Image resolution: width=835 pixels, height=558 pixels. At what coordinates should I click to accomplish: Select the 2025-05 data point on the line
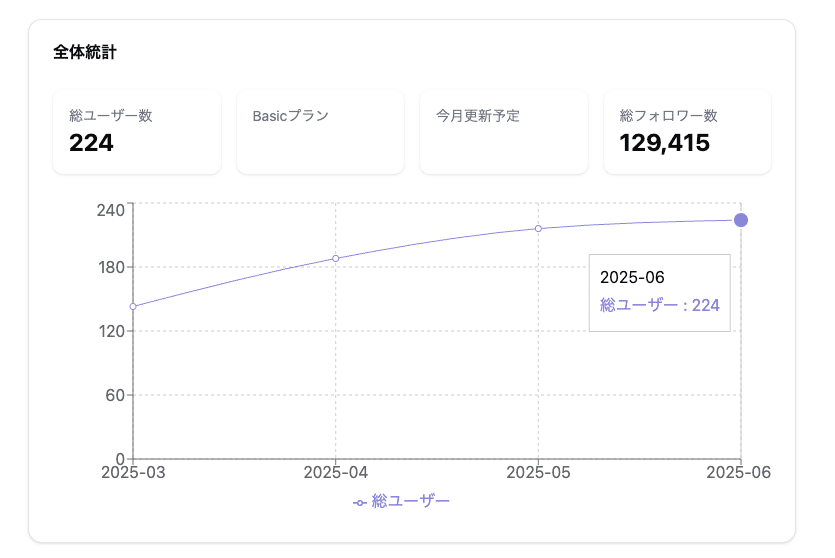tap(538, 229)
